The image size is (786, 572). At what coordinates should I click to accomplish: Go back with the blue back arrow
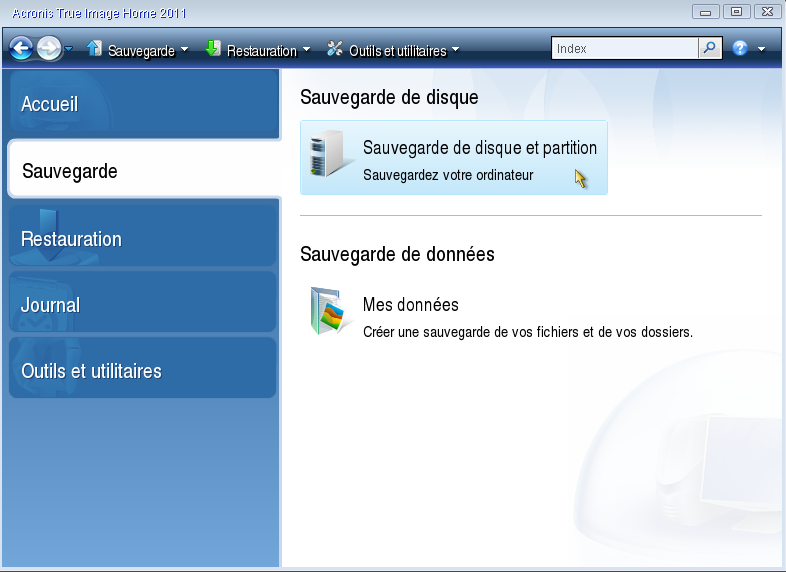coord(22,49)
